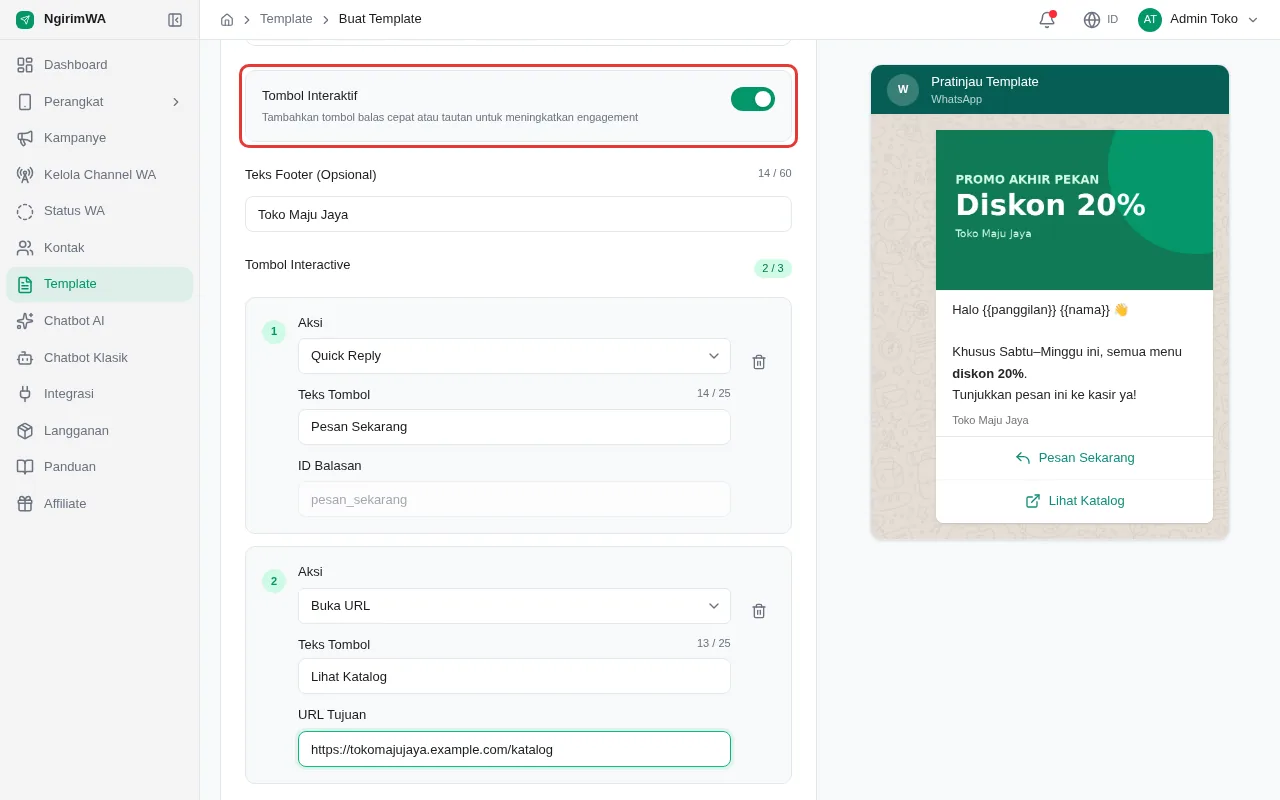The width and height of the screenshot is (1280, 800).
Task: Open Aksi dropdown showing Buka URL
Action: point(514,606)
